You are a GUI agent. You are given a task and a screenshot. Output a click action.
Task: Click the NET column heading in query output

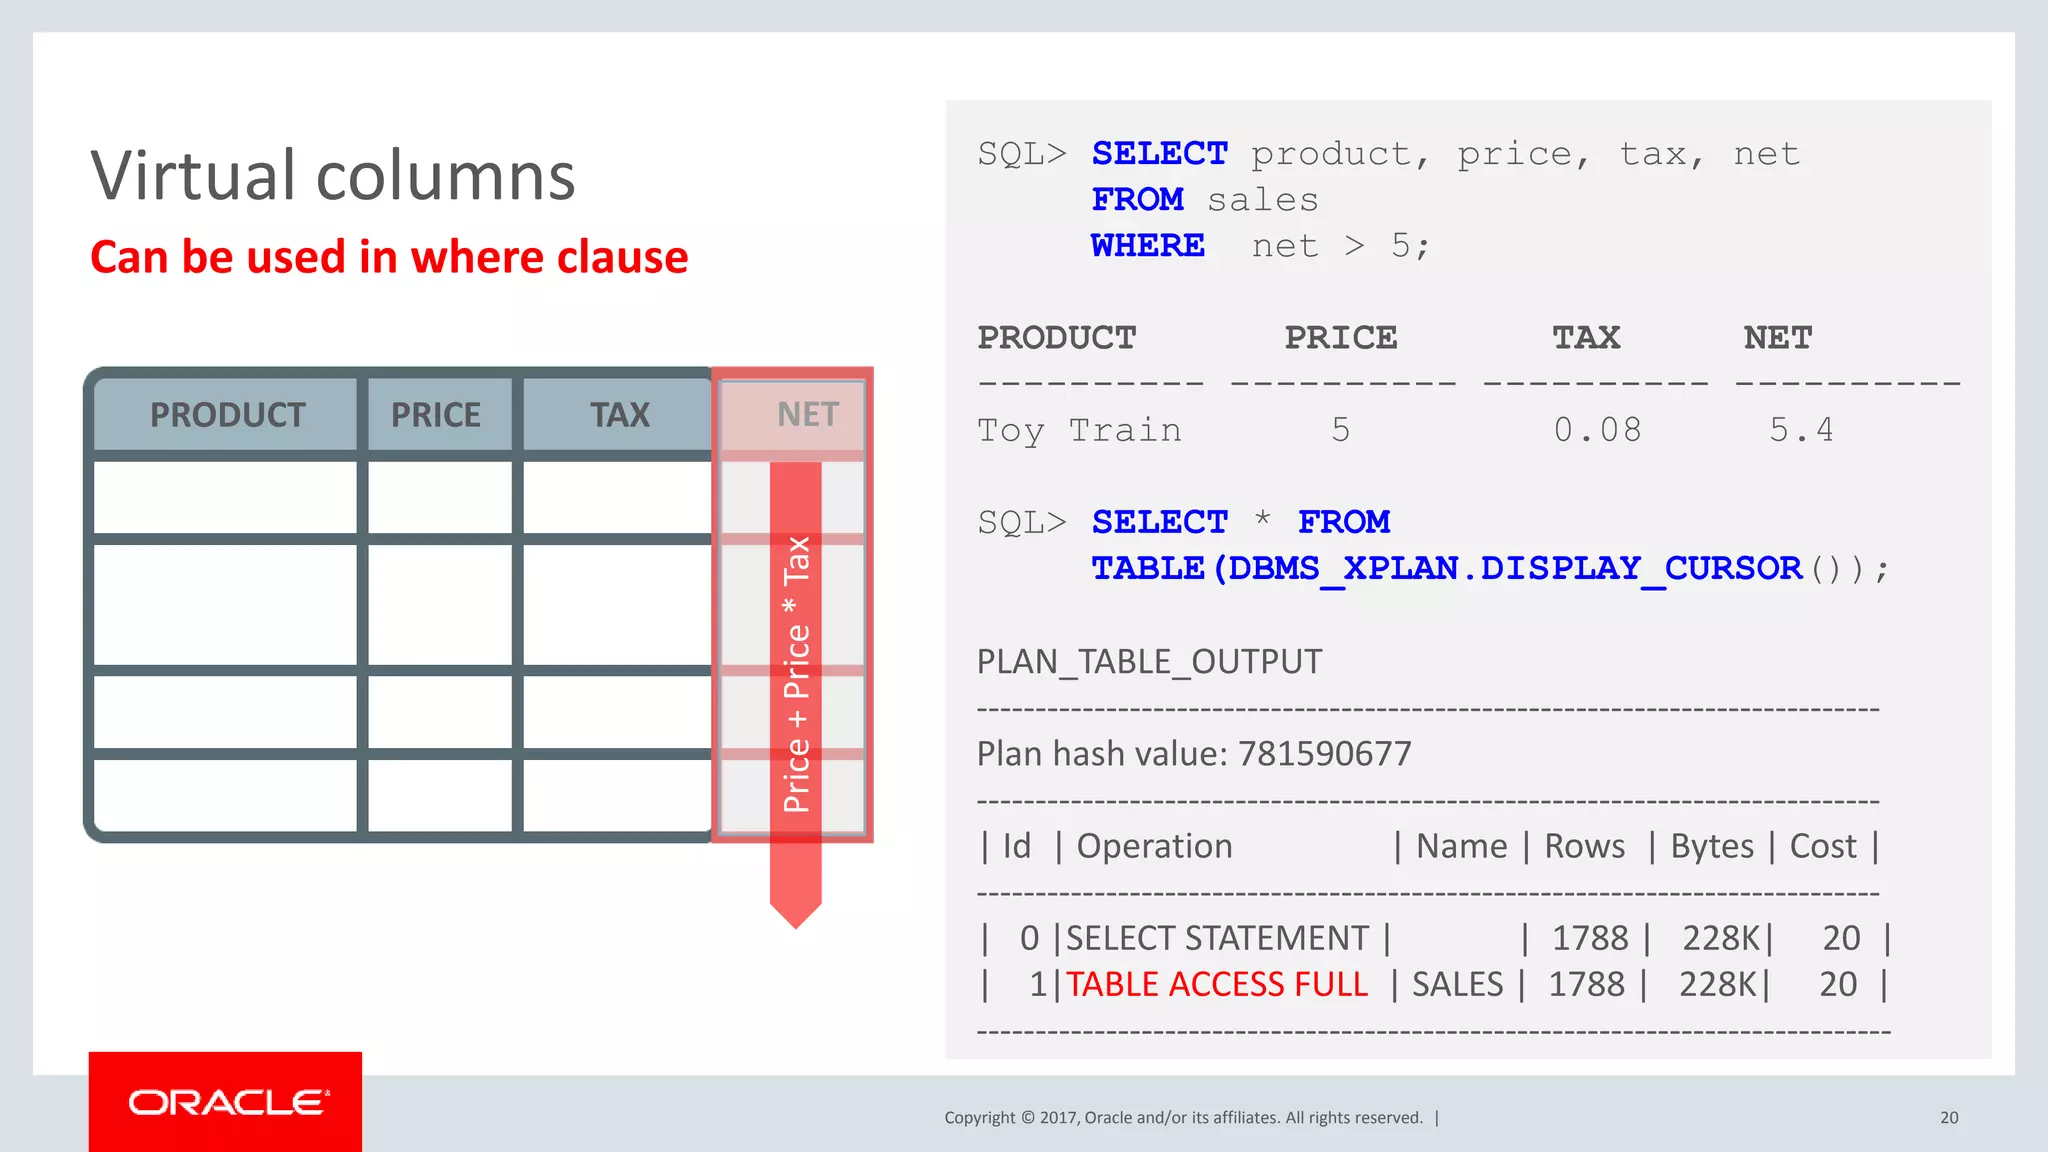1778,337
